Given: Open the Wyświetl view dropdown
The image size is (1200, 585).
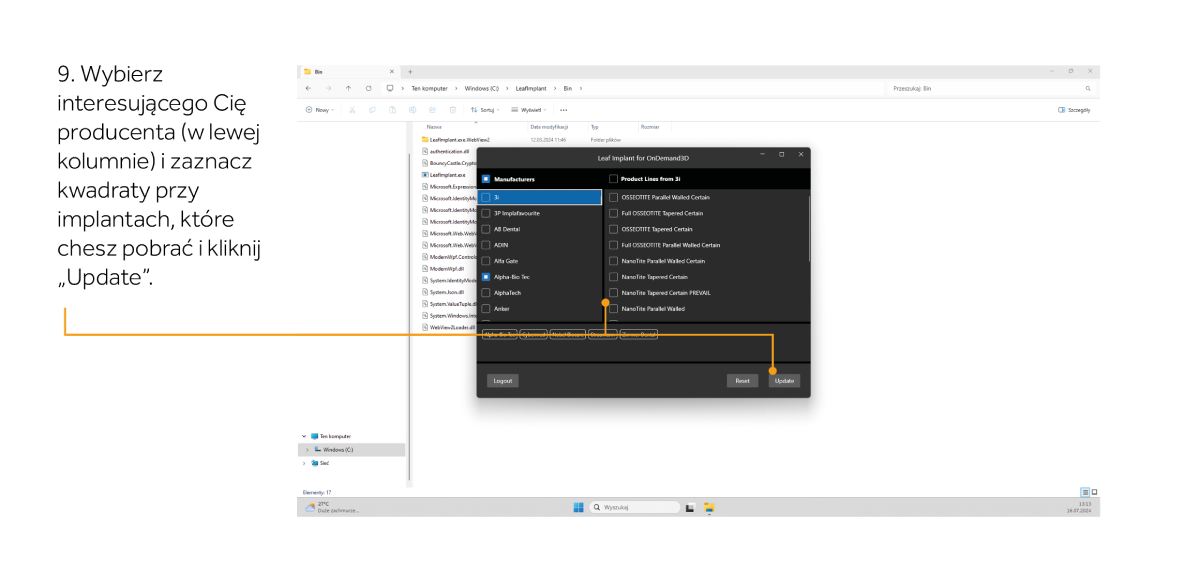Looking at the screenshot, I should [x=528, y=109].
